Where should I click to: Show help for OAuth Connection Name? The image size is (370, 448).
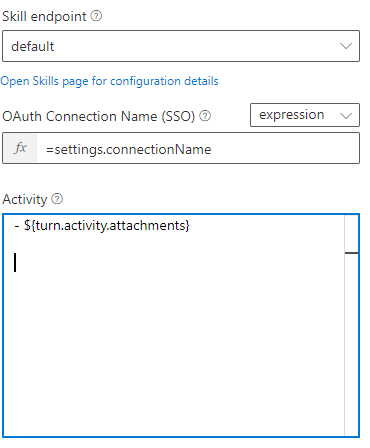[205, 116]
